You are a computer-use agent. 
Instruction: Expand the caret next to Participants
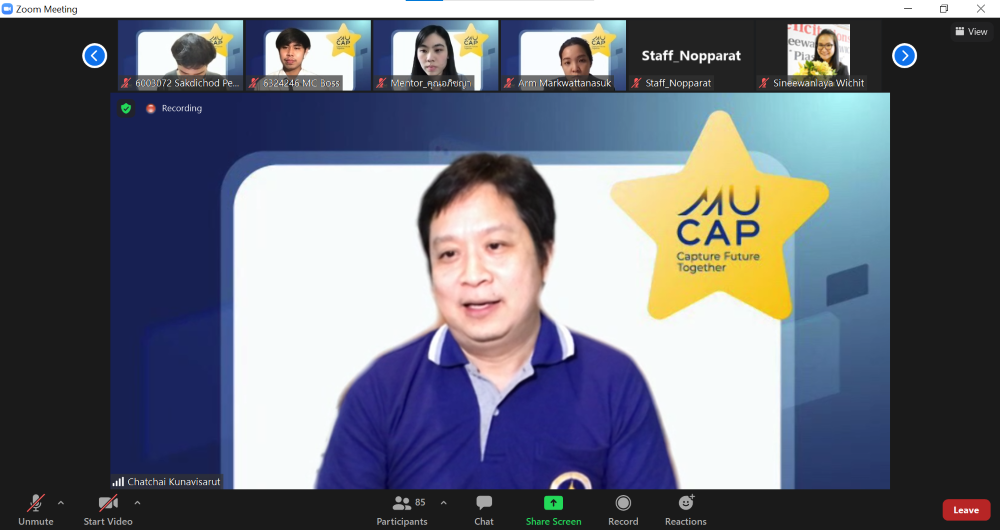[x=444, y=503]
